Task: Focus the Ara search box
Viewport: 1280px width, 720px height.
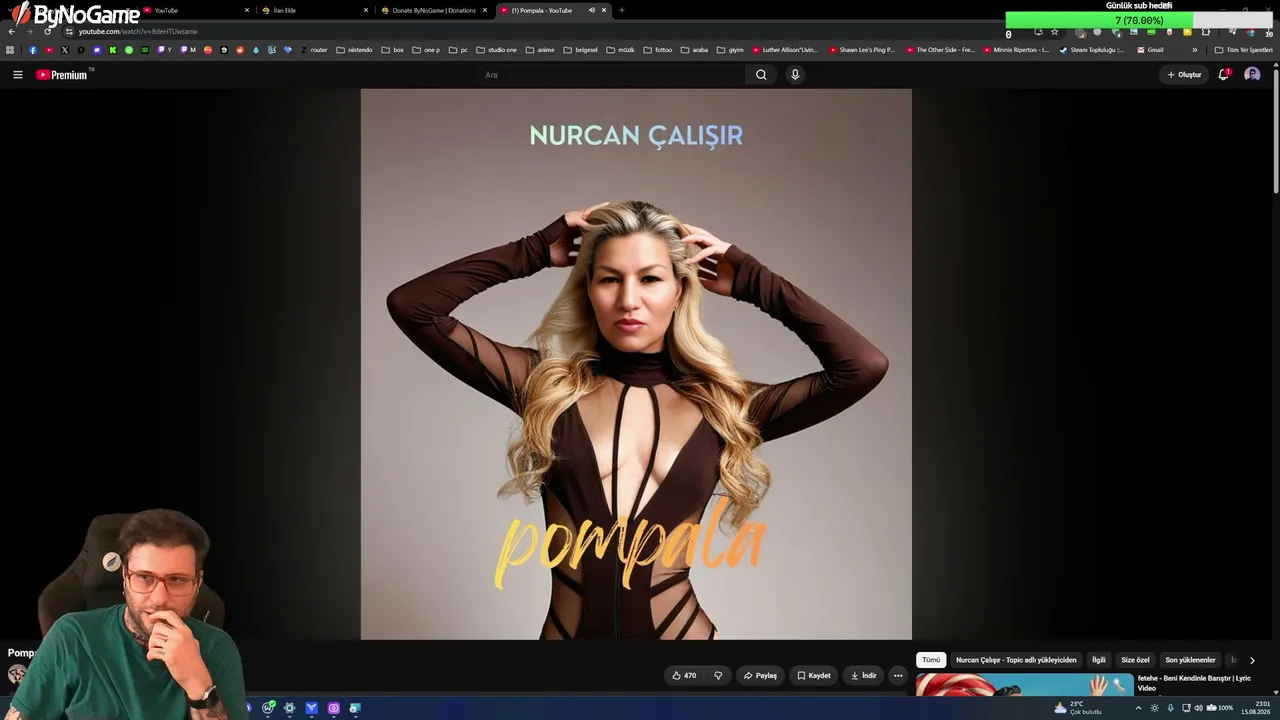Action: click(x=612, y=74)
